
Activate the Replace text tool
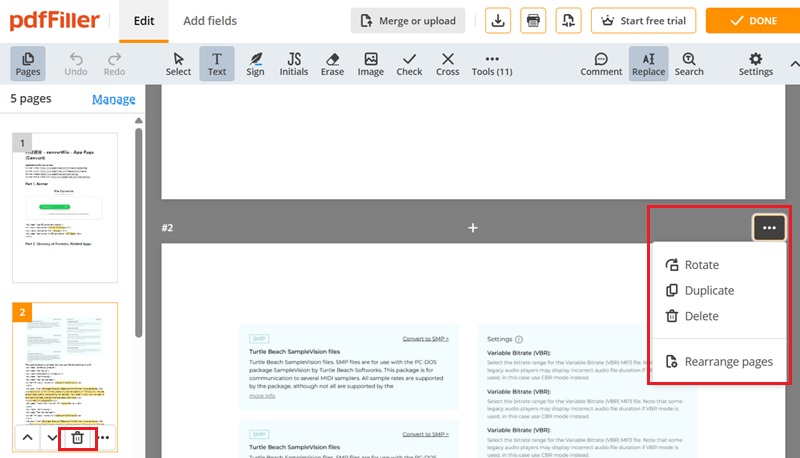pyautogui.click(x=648, y=64)
